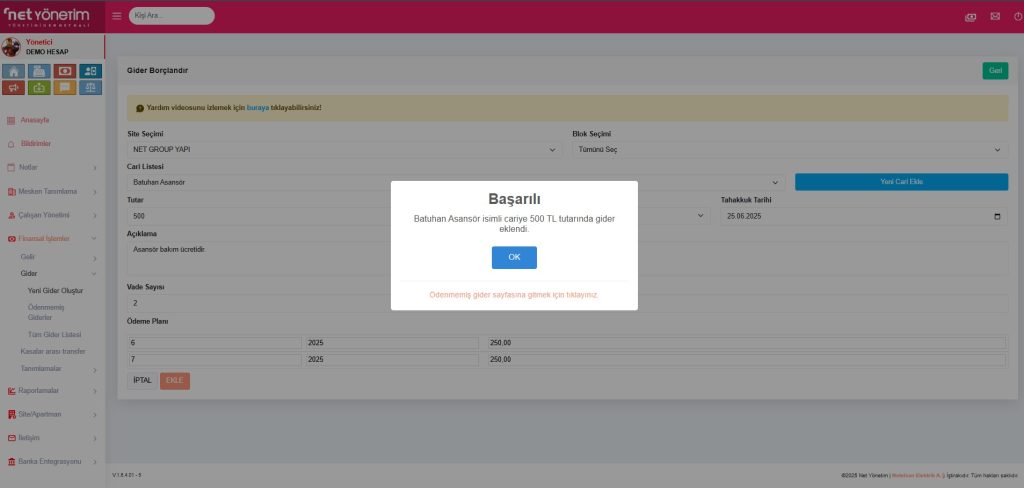Open the envelope messages icon in header
Screen dimensions: 1024x488
994,16
